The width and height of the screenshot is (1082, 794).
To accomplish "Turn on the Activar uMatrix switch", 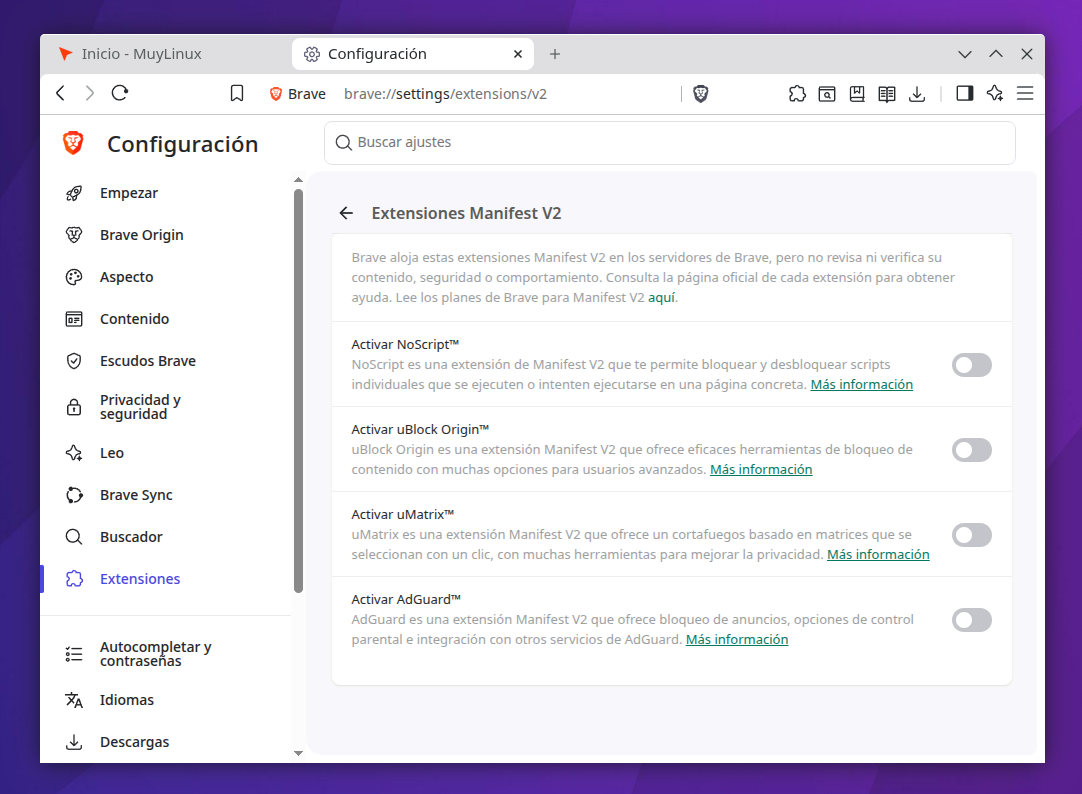I will point(972,535).
